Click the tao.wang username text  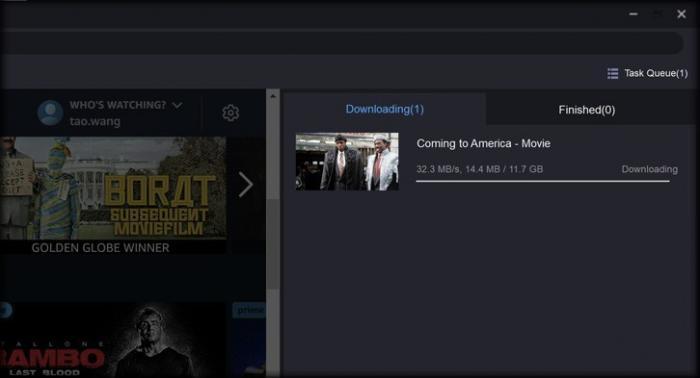pyautogui.click(x=95, y=121)
